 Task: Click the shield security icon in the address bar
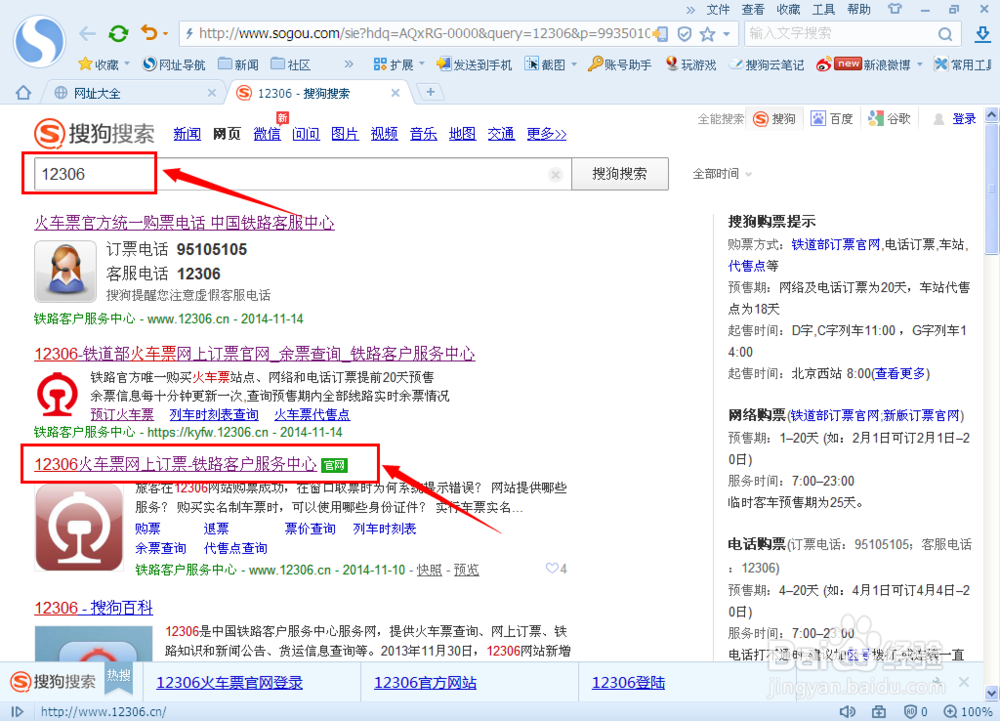[x=684, y=34]
